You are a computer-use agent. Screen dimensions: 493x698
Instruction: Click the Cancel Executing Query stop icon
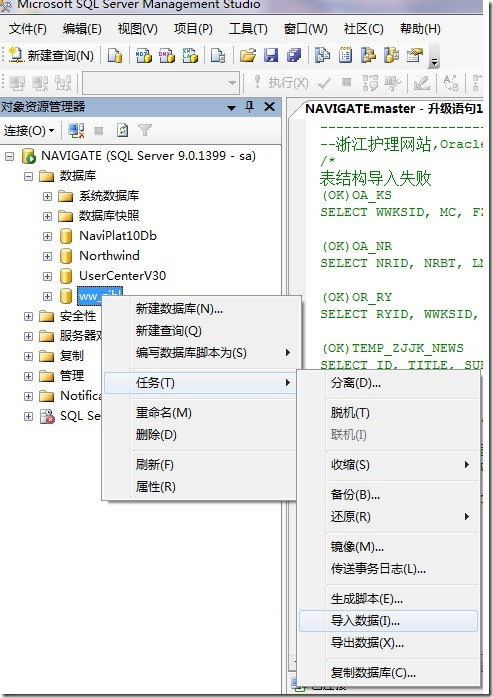click(x=346, y=82)
